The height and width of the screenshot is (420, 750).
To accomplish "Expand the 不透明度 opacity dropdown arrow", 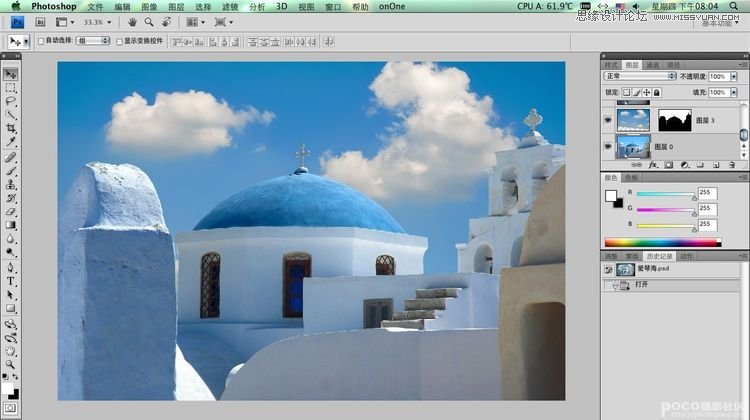I will (x=731, y=76).
